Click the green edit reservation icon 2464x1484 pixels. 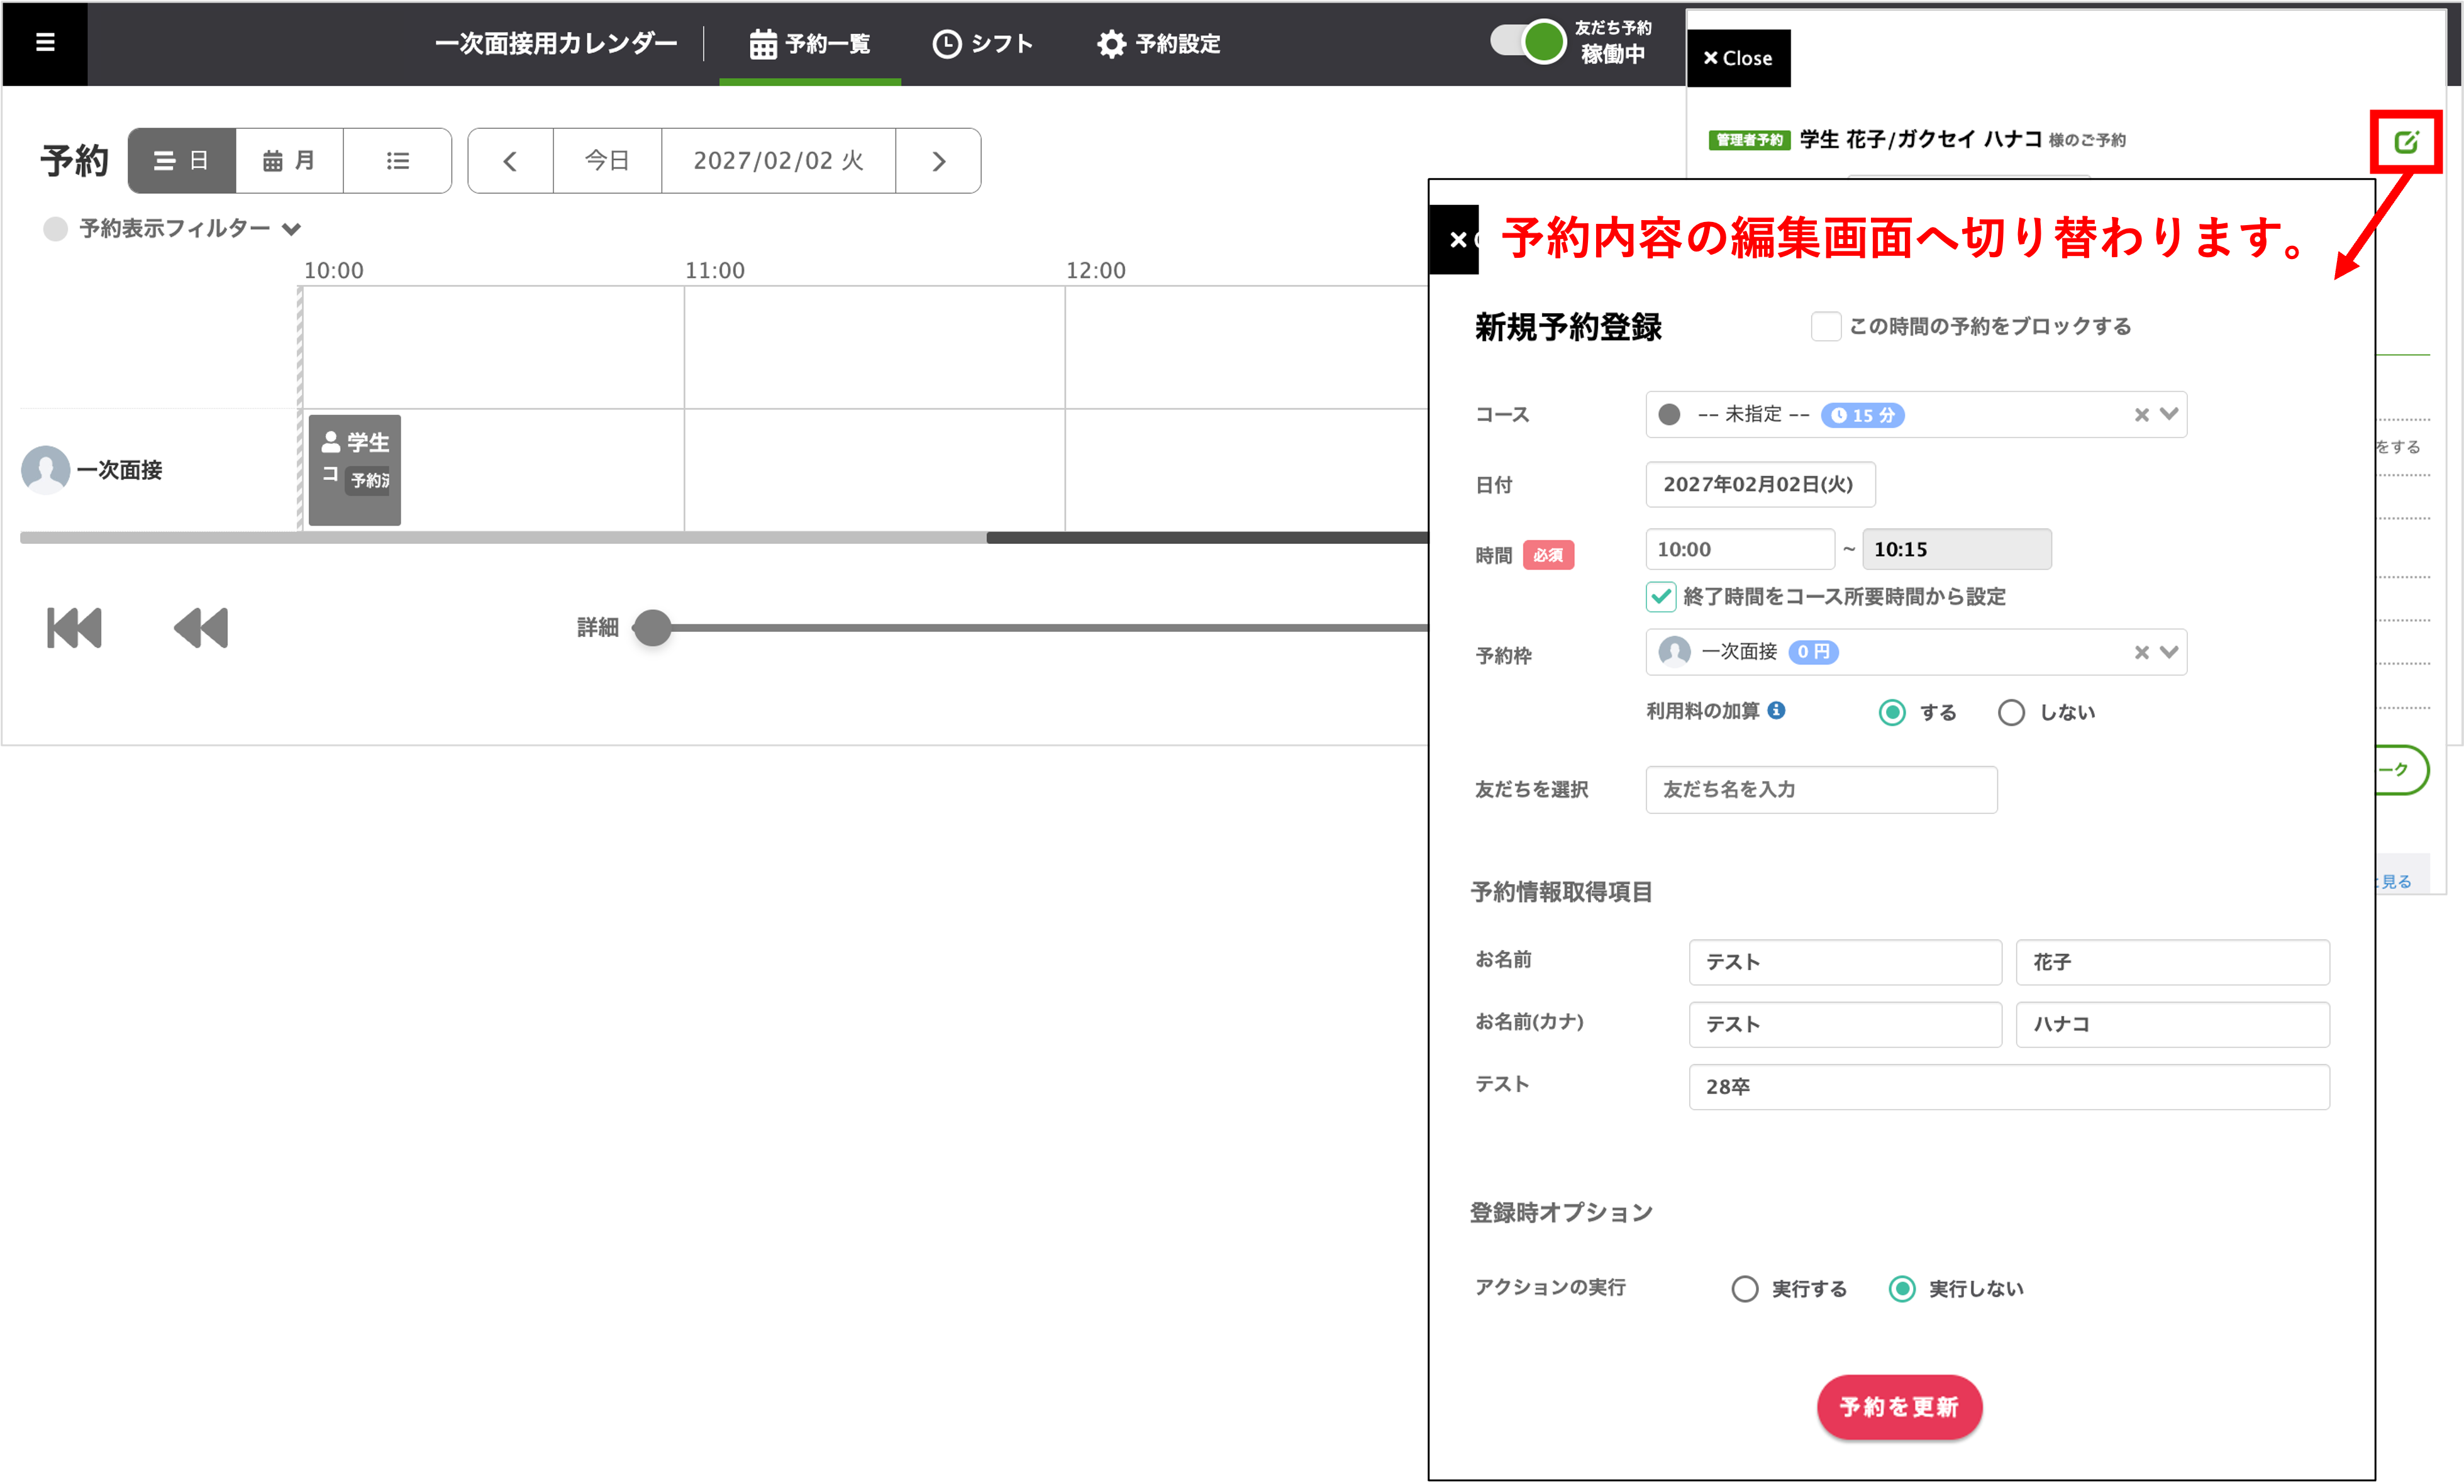click(2406, 142)
